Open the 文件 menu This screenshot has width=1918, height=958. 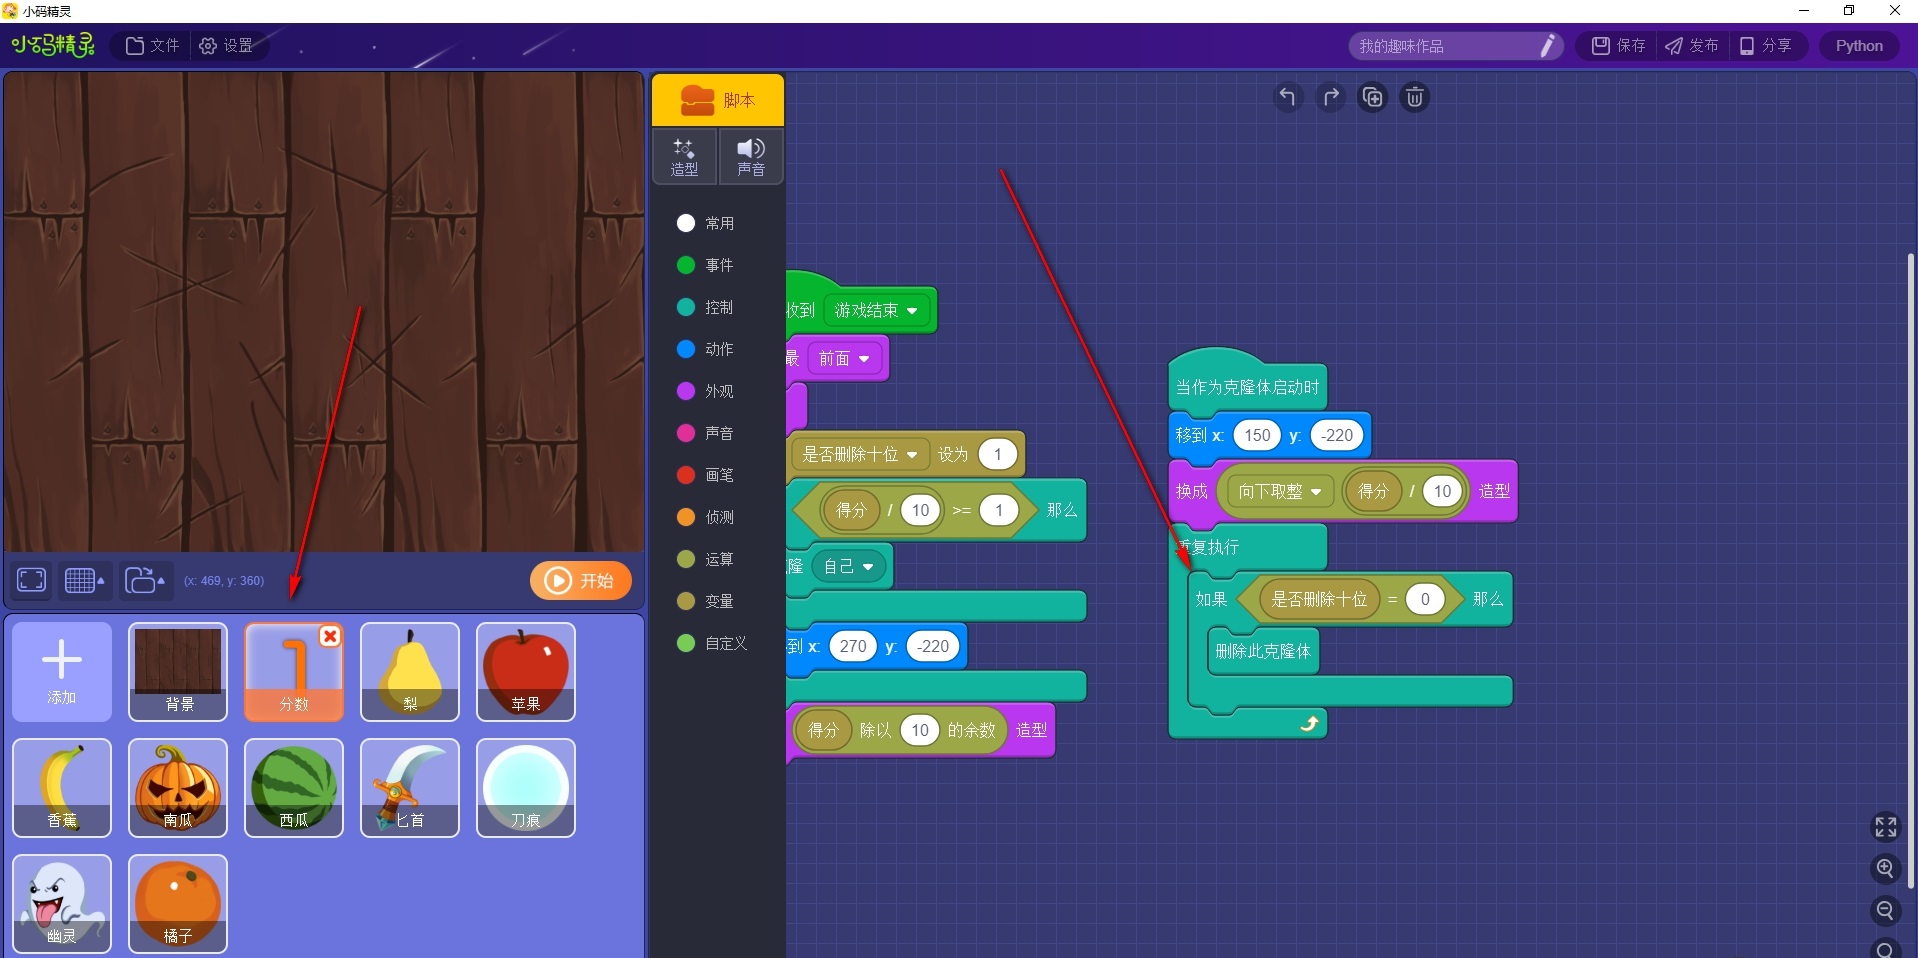pos(153,46)
